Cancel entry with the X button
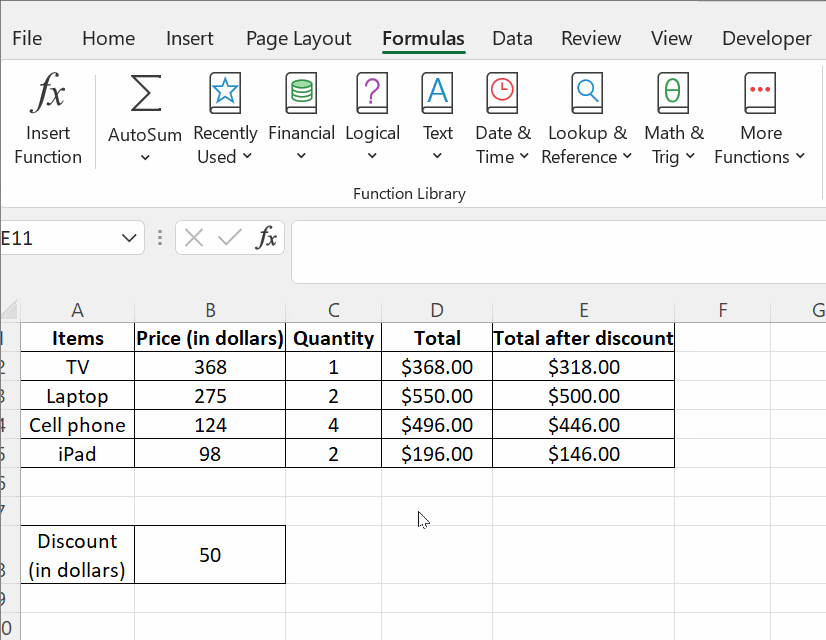Image resolution: width=826 pixels, height=640 pixels. (x=193, y=238)
